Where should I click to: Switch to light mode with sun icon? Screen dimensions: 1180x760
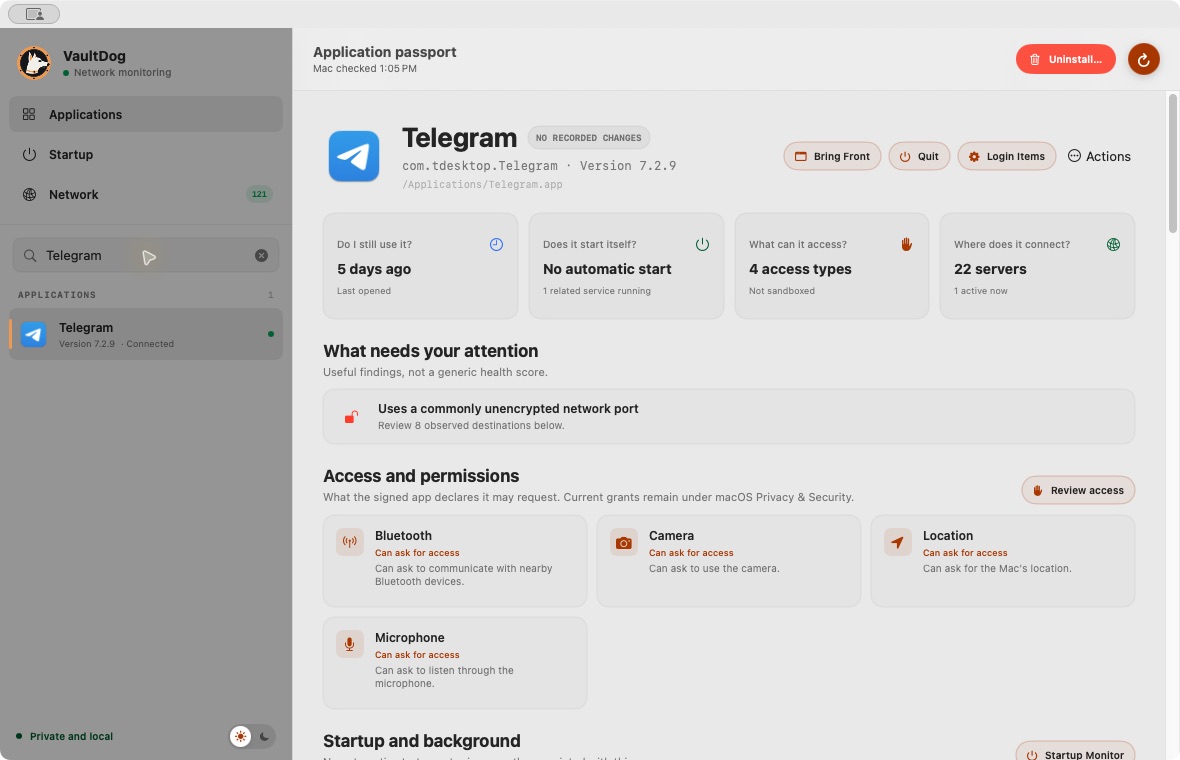[241, 737]
